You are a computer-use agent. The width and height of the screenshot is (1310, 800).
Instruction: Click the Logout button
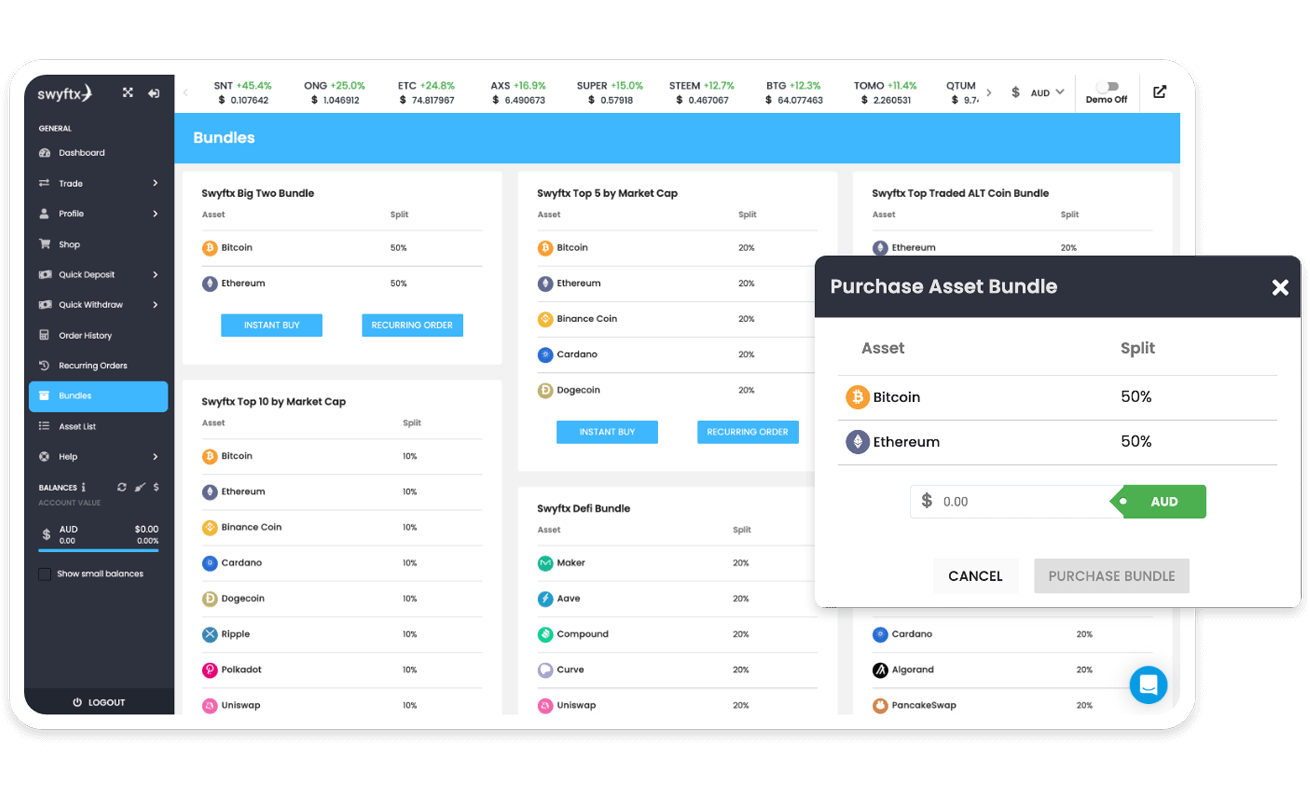[99, 702]
